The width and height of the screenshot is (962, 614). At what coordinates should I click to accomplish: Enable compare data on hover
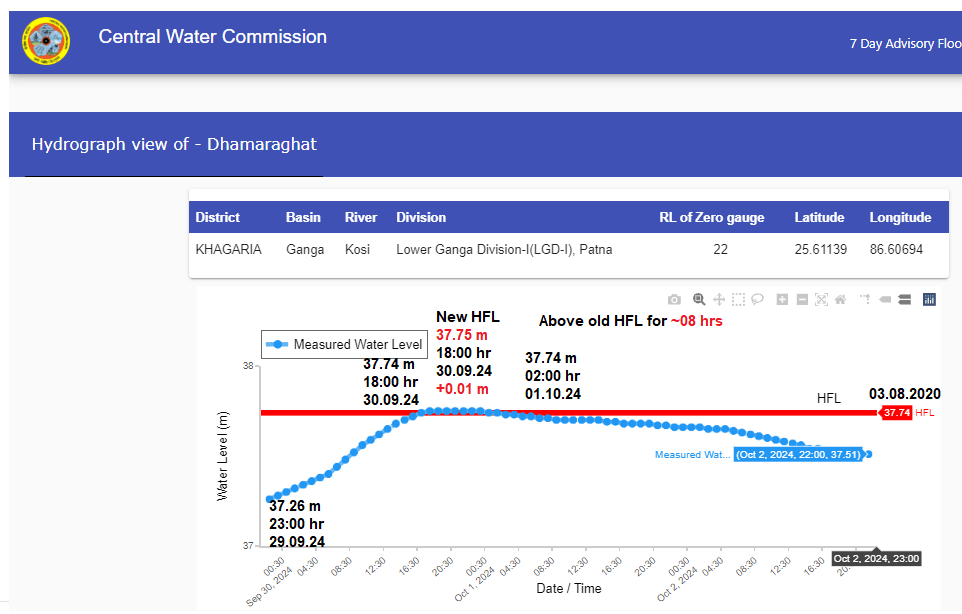click(904, 299)
